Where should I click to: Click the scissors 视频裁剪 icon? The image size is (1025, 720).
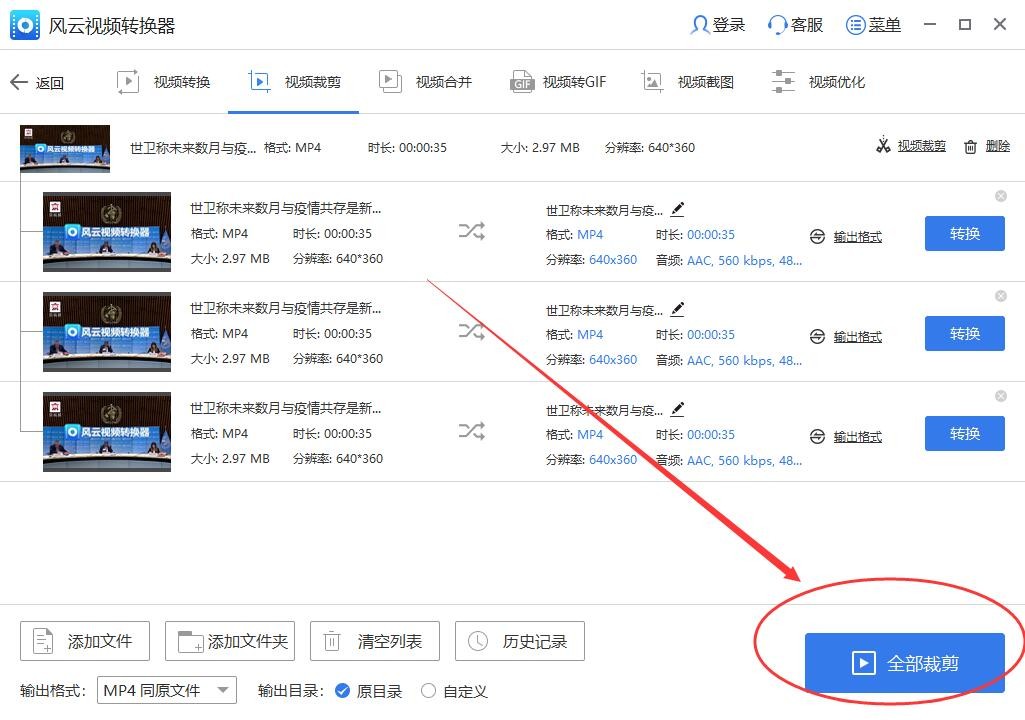(x=883, y=146)
